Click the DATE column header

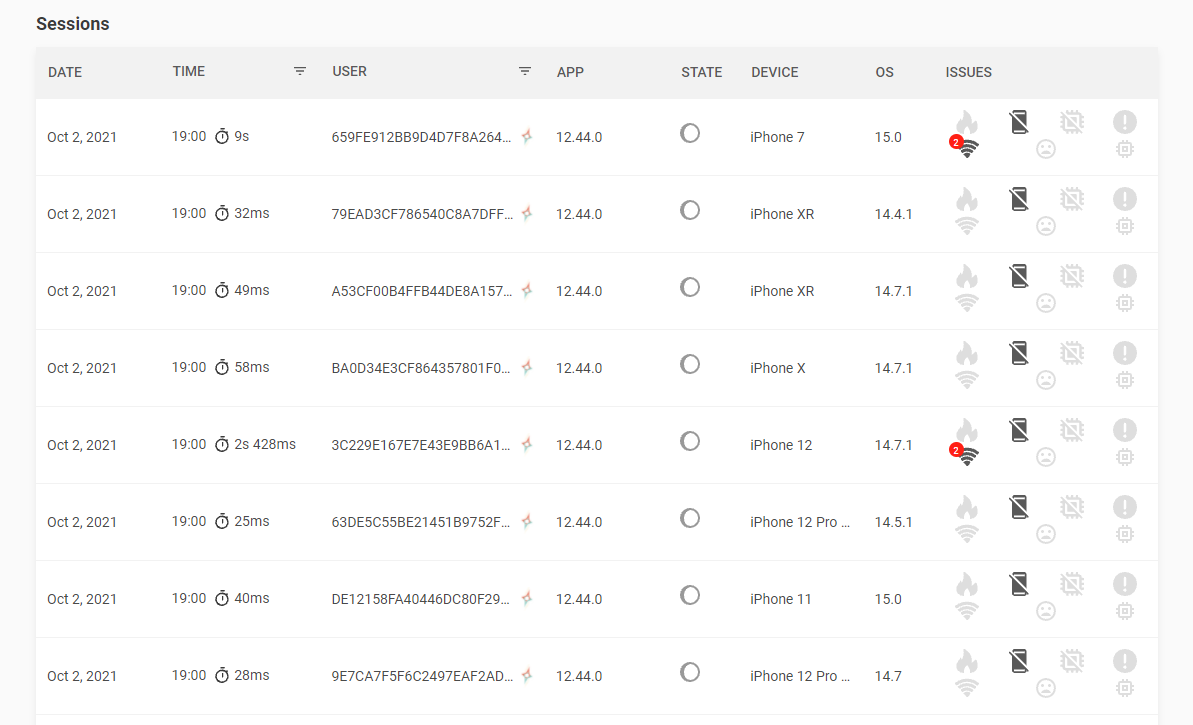pyautogui.click(x=65, y=72)
